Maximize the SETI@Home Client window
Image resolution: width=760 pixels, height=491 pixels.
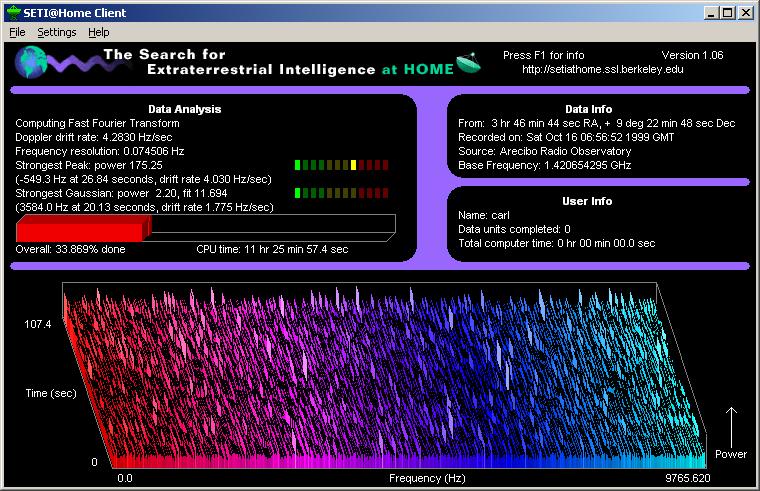(727, 13)
